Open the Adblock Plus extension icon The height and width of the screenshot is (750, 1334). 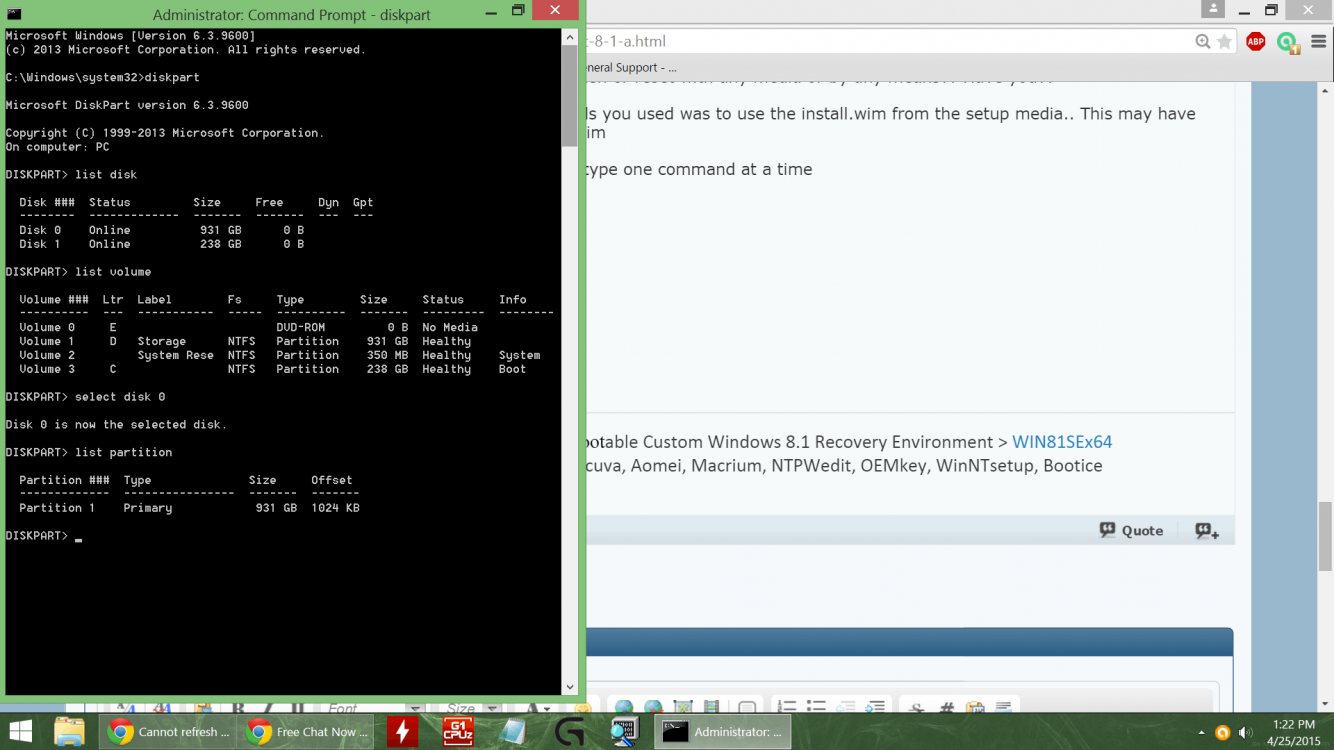point(1255,41)
